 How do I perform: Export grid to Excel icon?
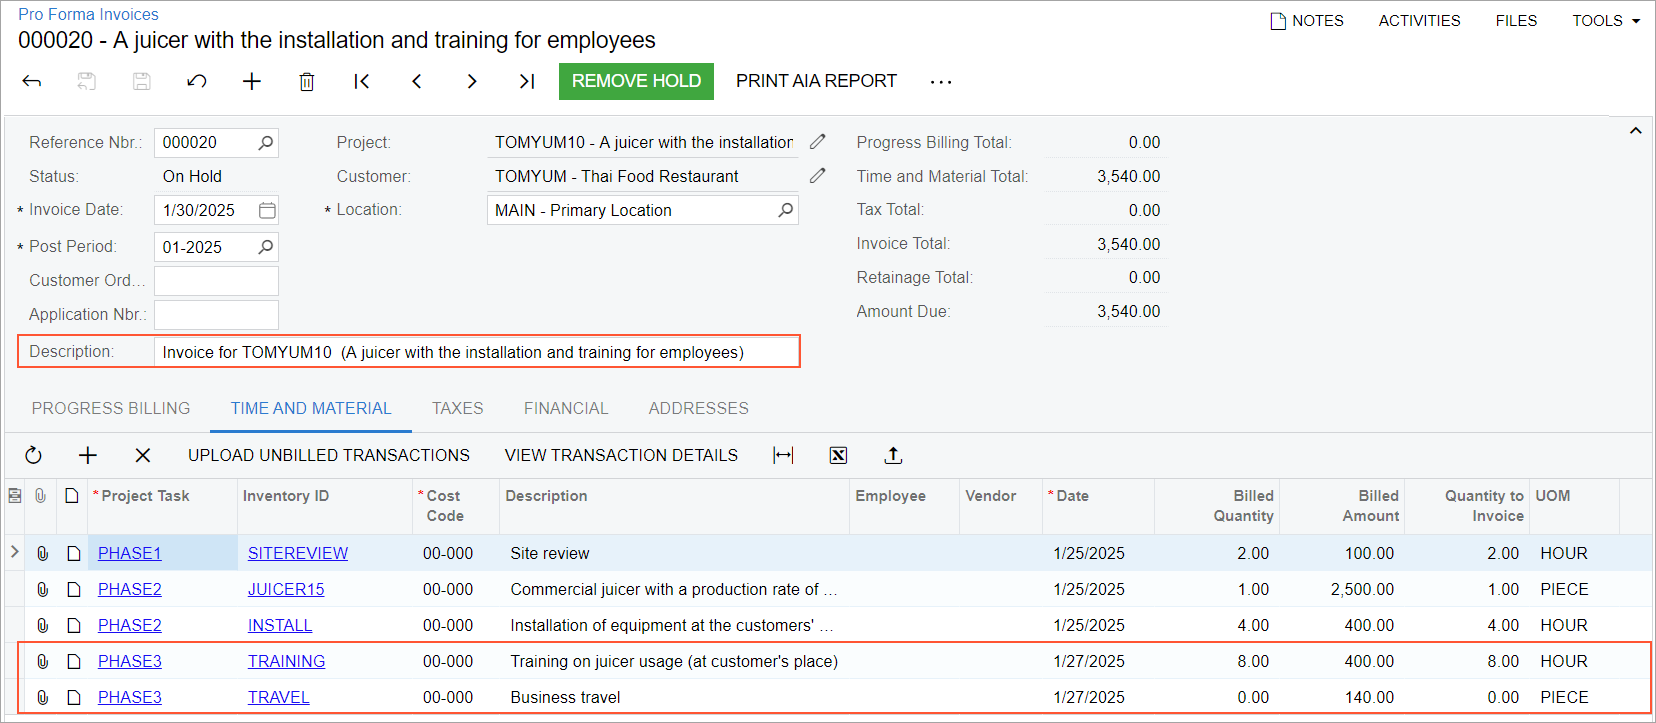click(x=838, y=455)
